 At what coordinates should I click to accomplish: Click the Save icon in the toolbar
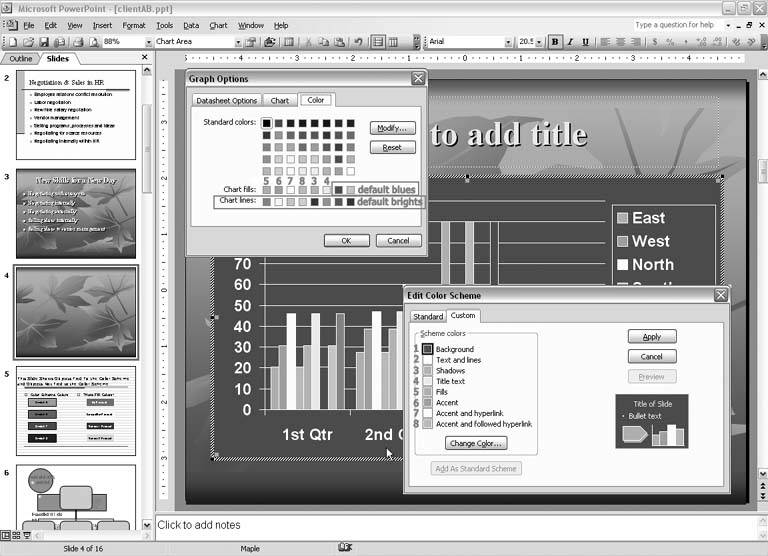tap(45, 42)
